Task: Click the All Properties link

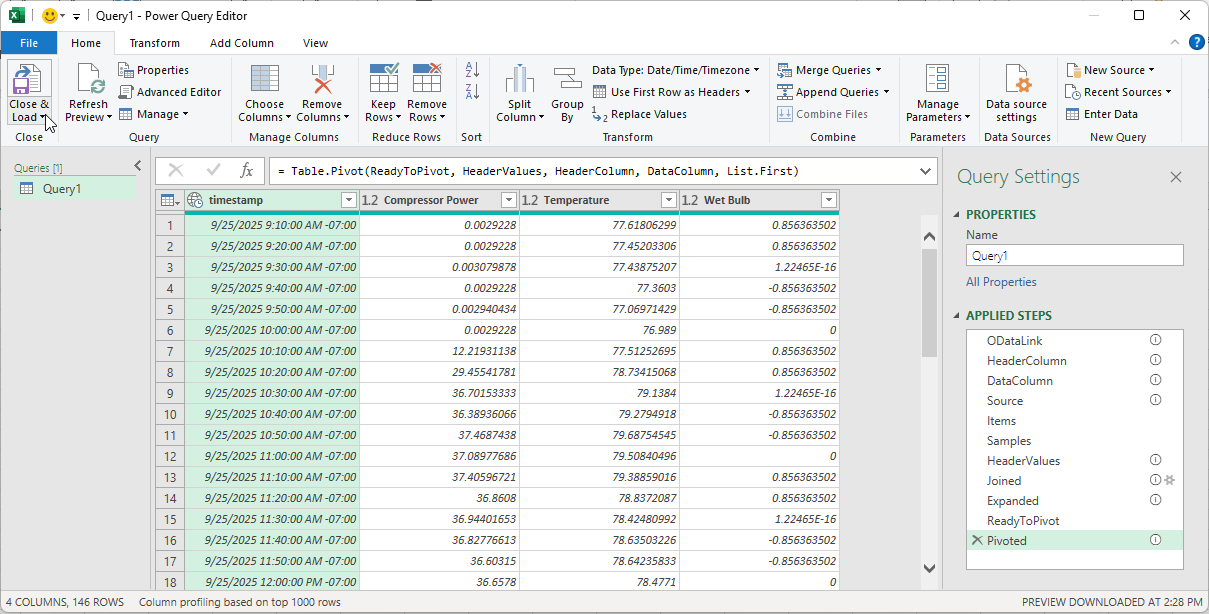Action: [1001, 282]
